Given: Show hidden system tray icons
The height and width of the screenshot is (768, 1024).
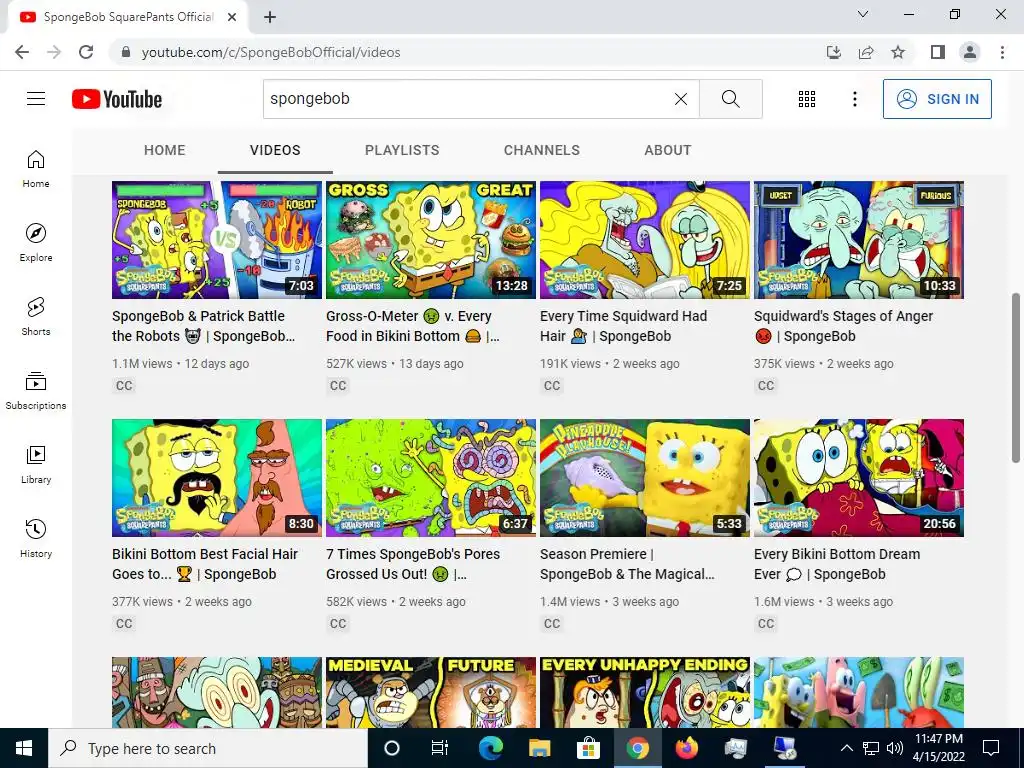Looking at the screenshot, I should point(846,748).
